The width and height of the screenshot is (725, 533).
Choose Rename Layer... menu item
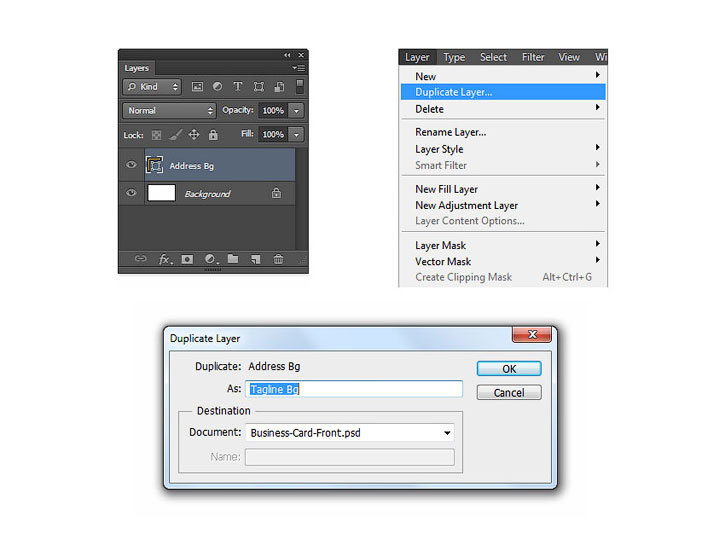point(503,132)
